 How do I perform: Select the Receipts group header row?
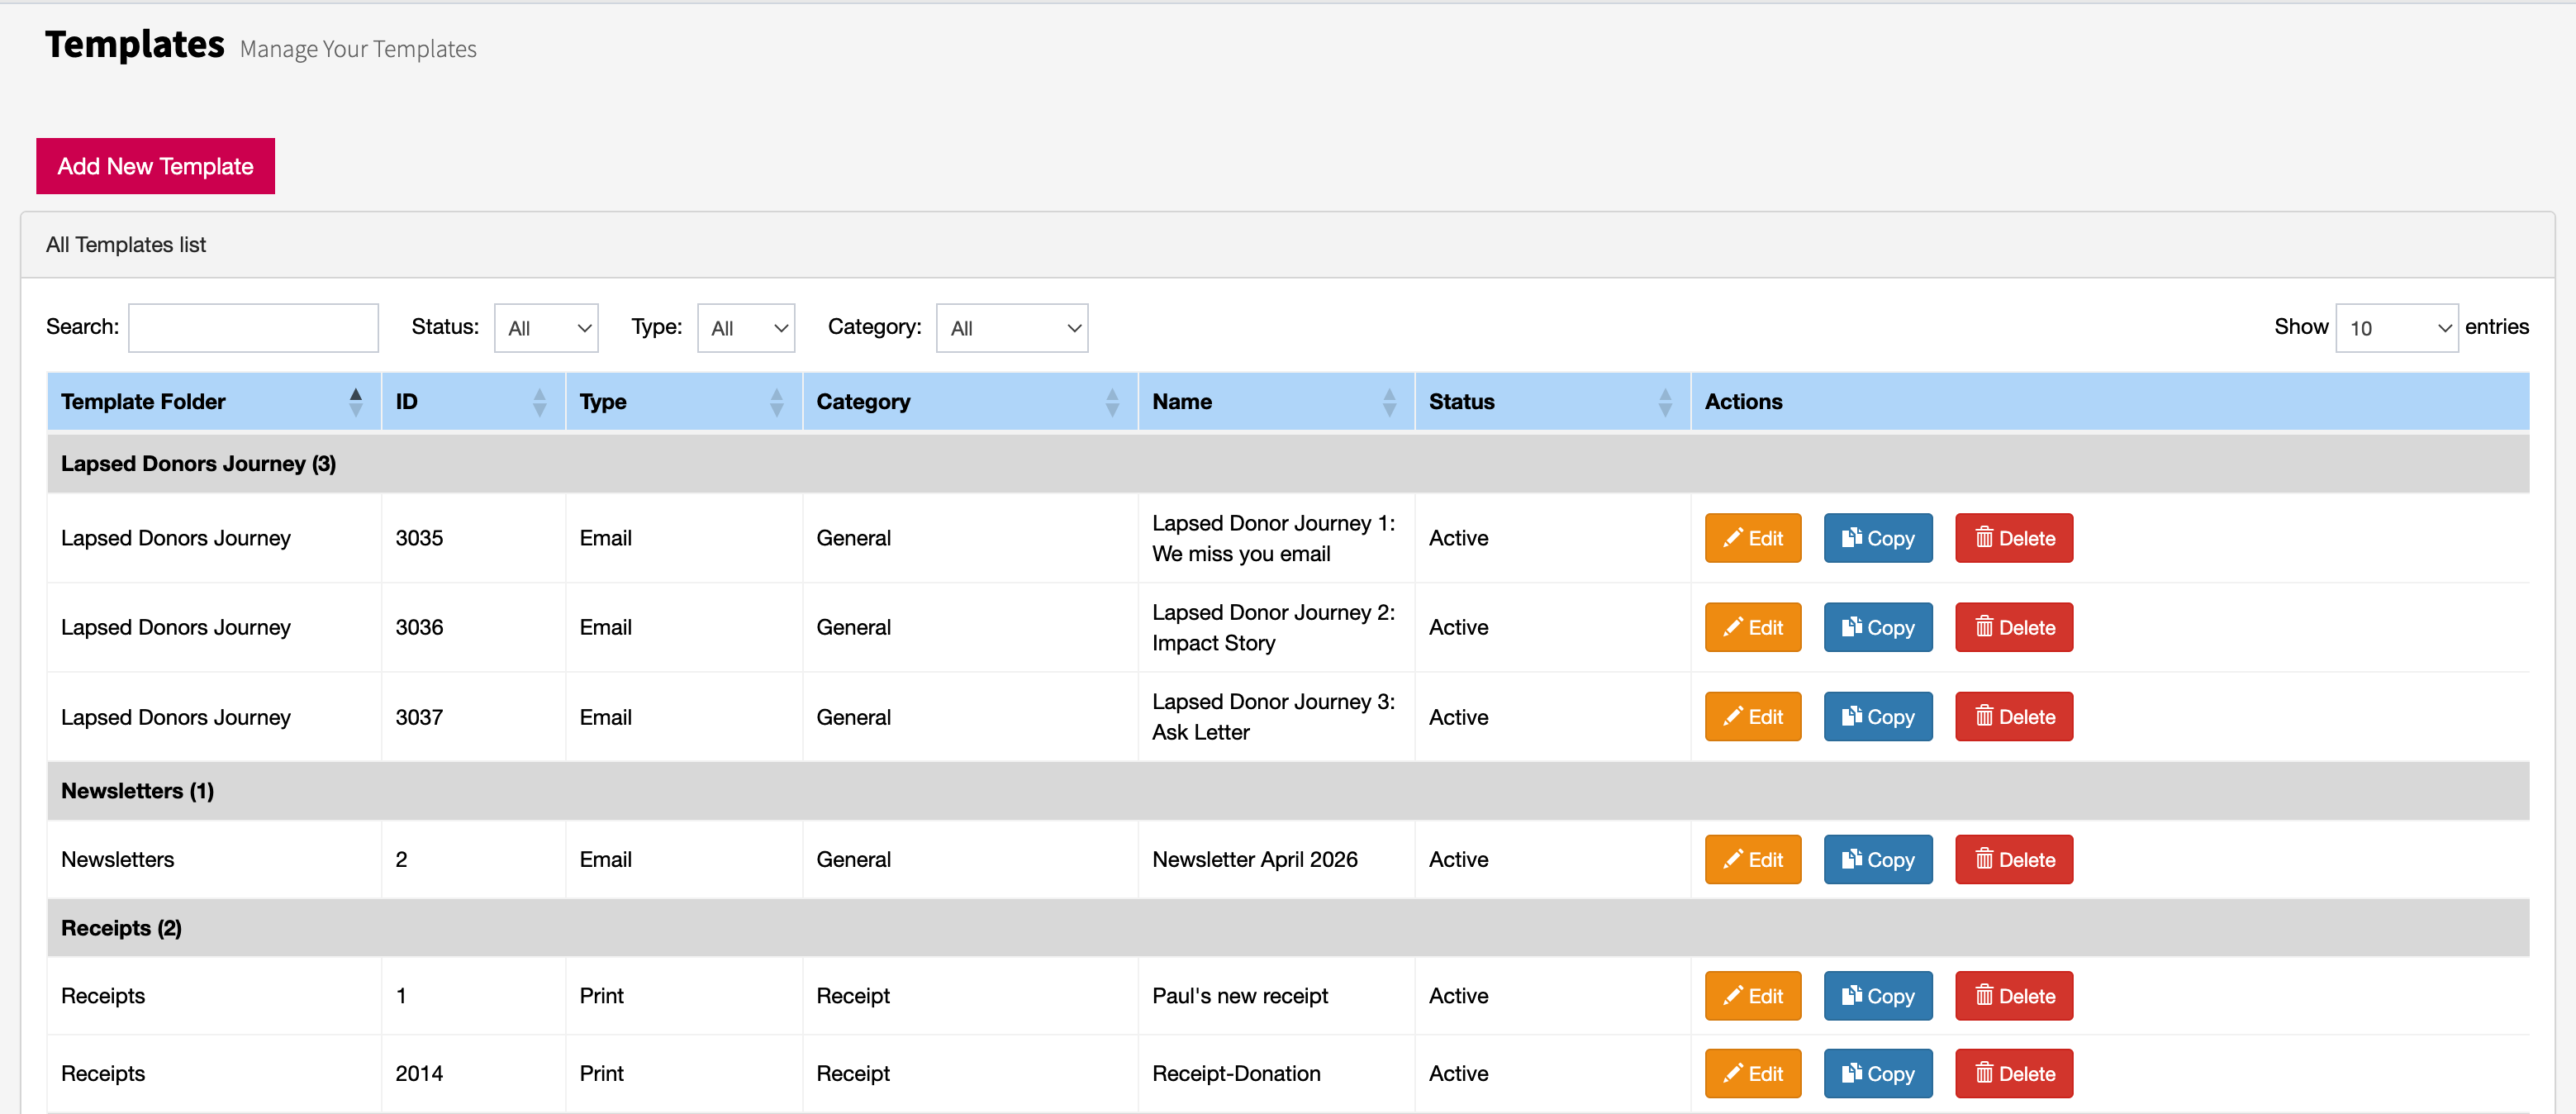pyautogui.click(x=1288, y=928)
